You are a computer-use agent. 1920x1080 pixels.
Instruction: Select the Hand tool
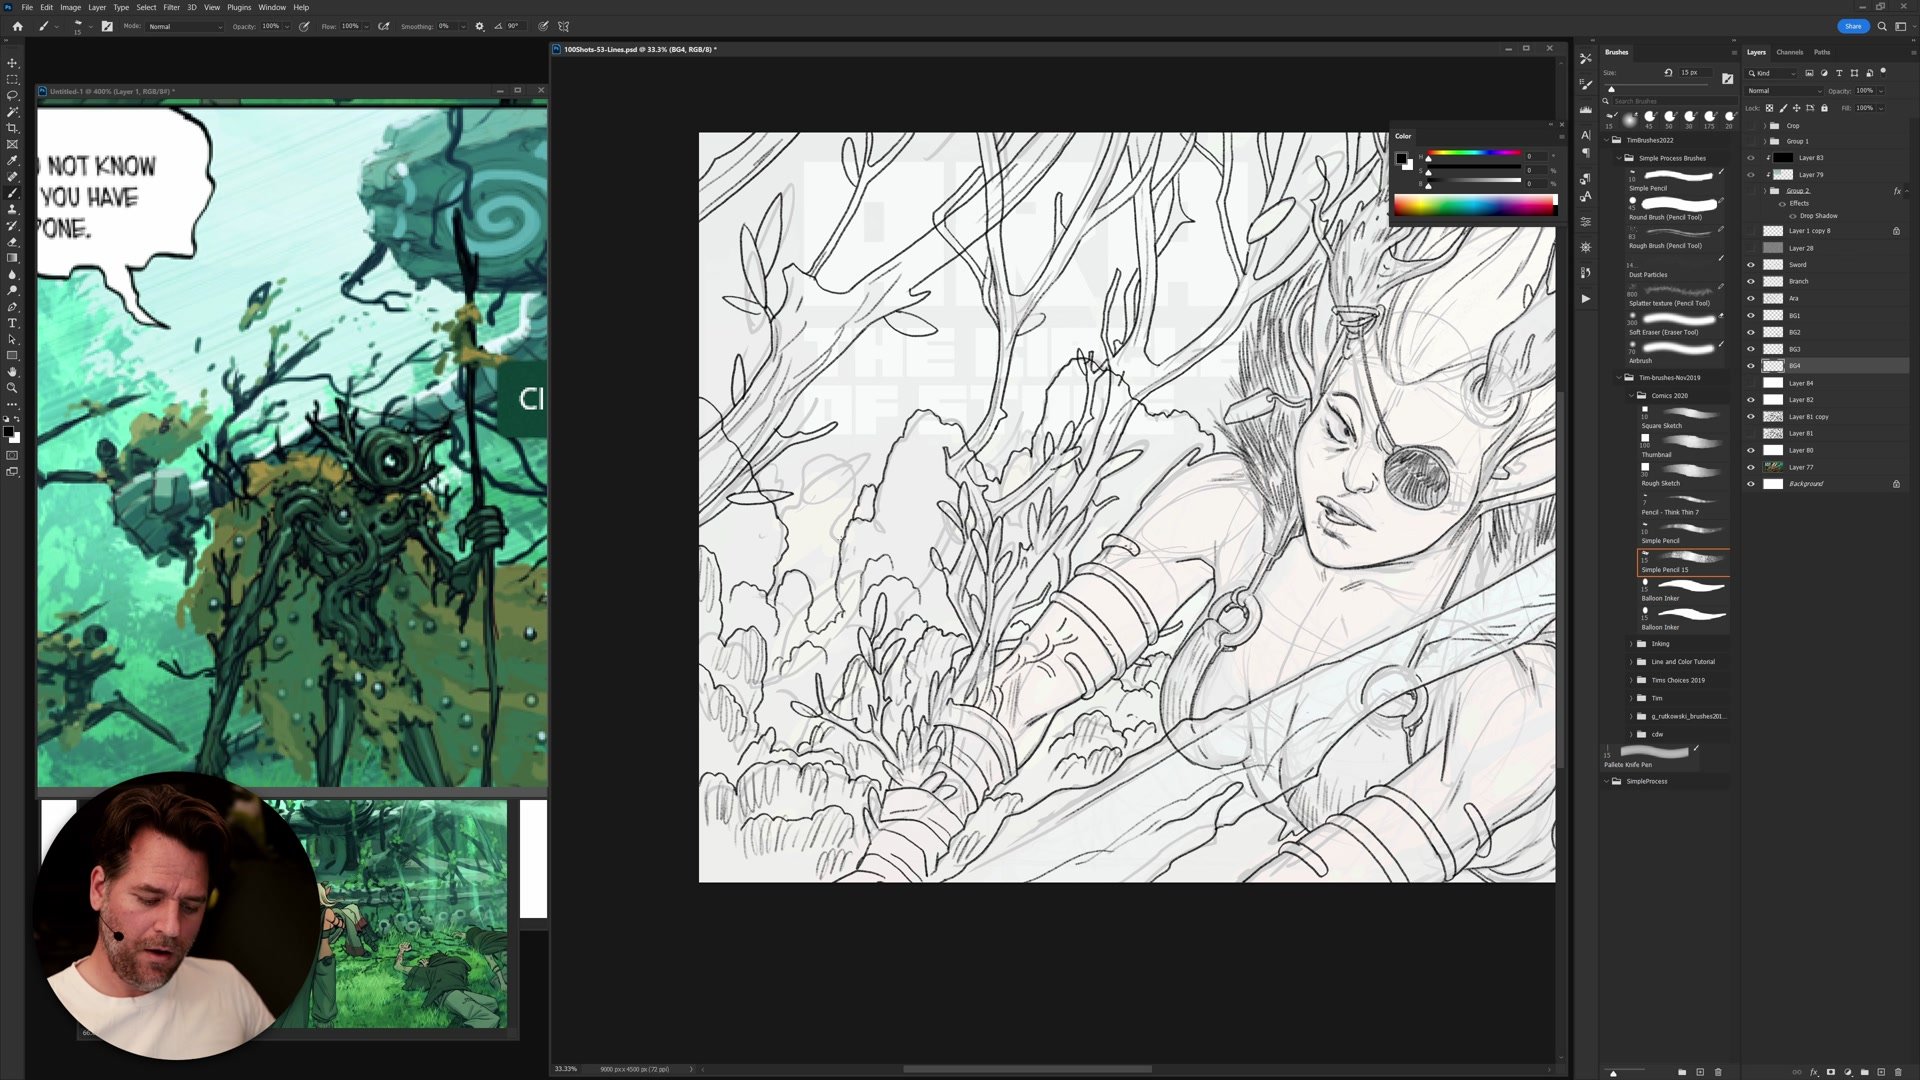coord(12,372)
